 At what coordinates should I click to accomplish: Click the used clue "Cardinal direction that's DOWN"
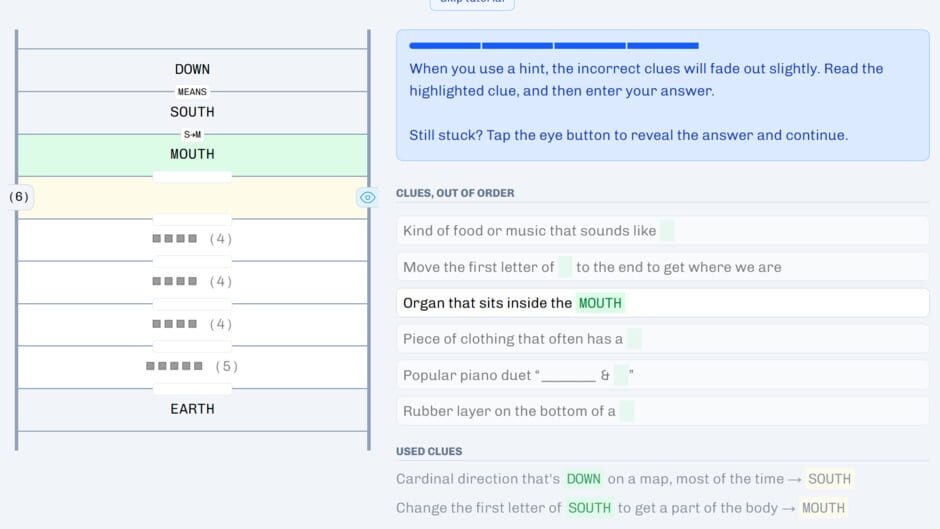(623, 479)
